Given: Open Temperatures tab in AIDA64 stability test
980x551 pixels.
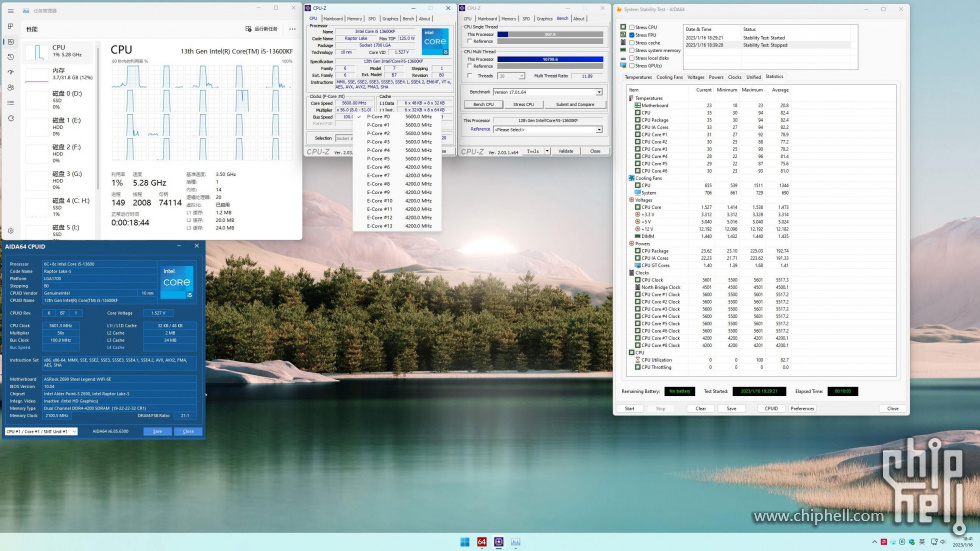Looking at the screenshot, I should click(x=638, y=77).
